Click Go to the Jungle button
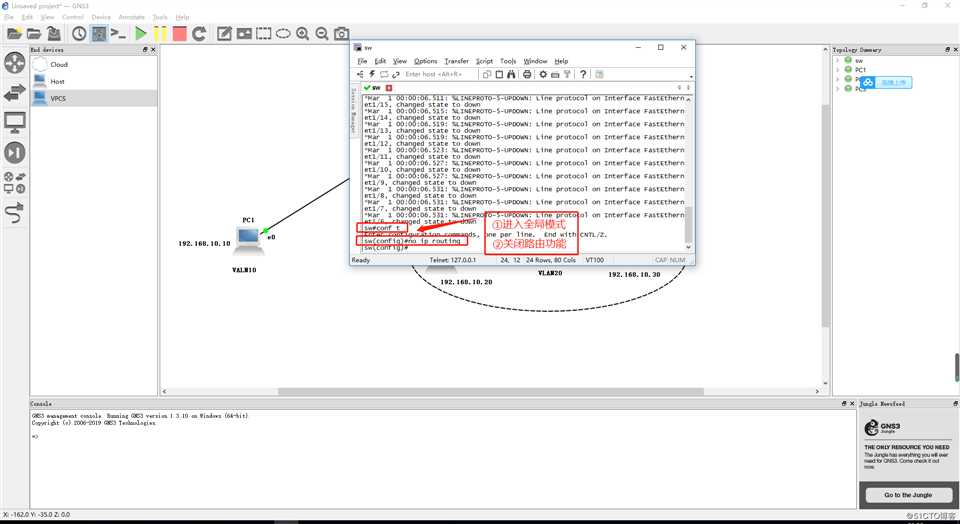Image resolution: width=960 pixels, height=524 pixels. (908, 495)
